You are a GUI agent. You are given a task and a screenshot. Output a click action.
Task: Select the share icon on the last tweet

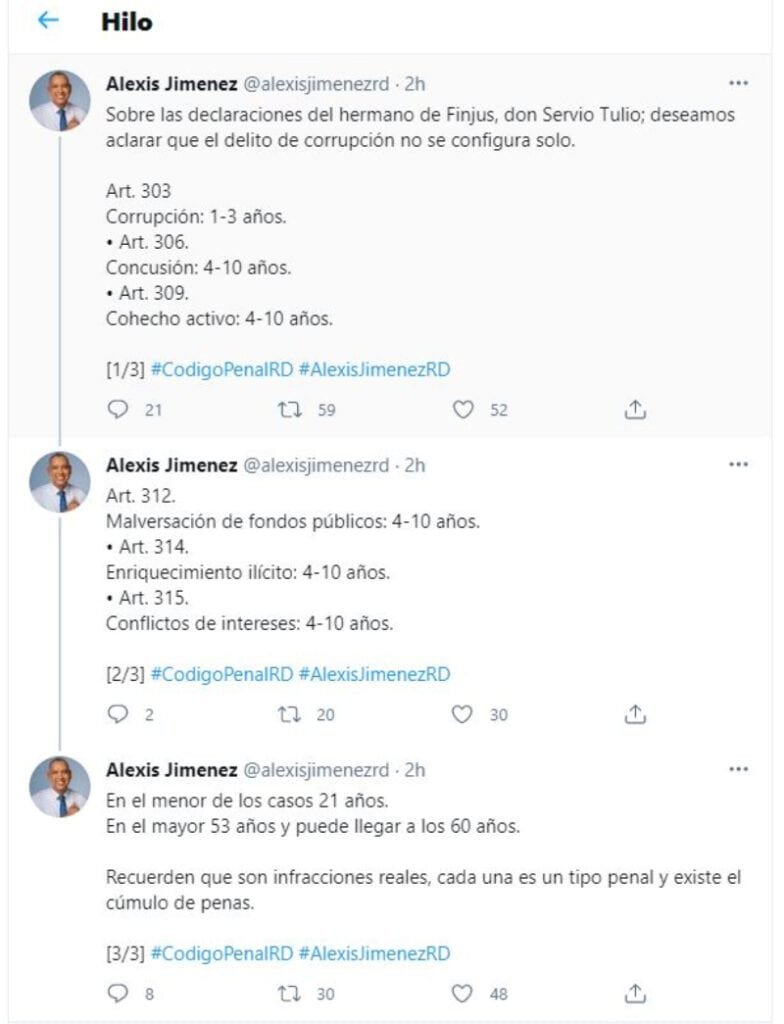(634, 995)
